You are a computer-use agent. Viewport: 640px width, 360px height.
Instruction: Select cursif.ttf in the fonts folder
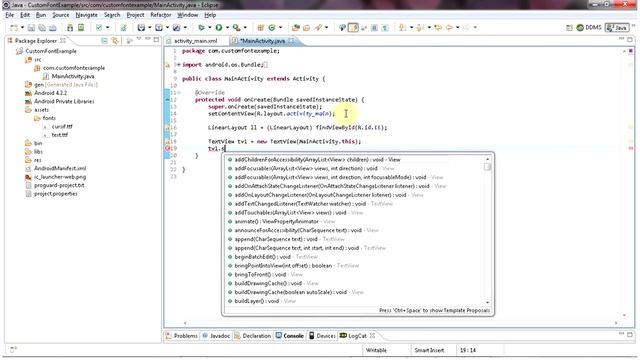click(x=62, y=127)
